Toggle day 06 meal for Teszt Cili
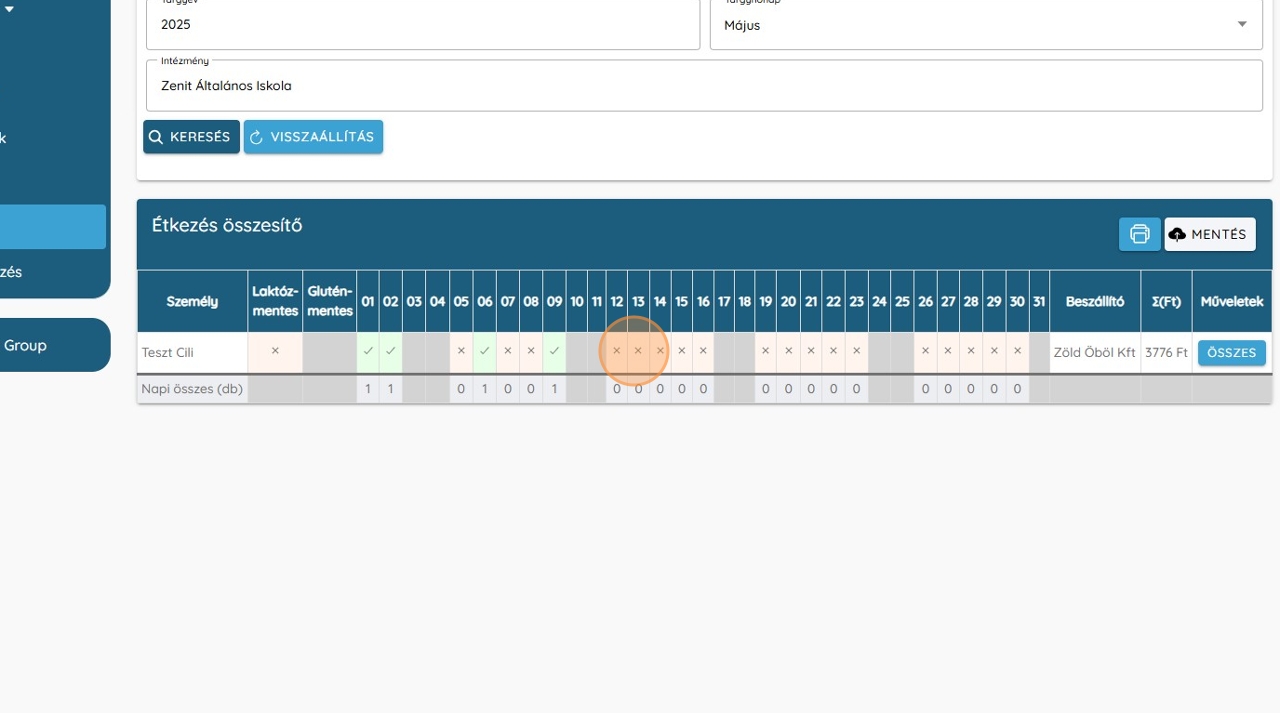The image size is (1280, 713). click(485, 351)
